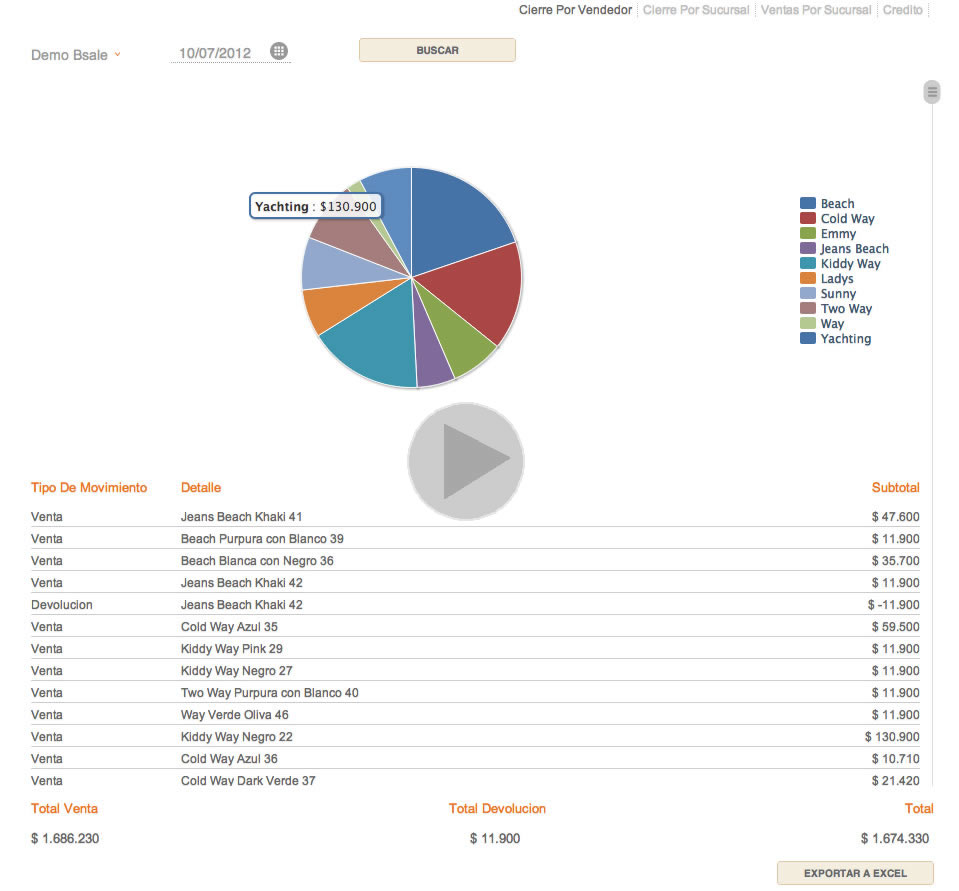Select the Devolucion Jeans Beach Khaki 42 row

point(475,605)
